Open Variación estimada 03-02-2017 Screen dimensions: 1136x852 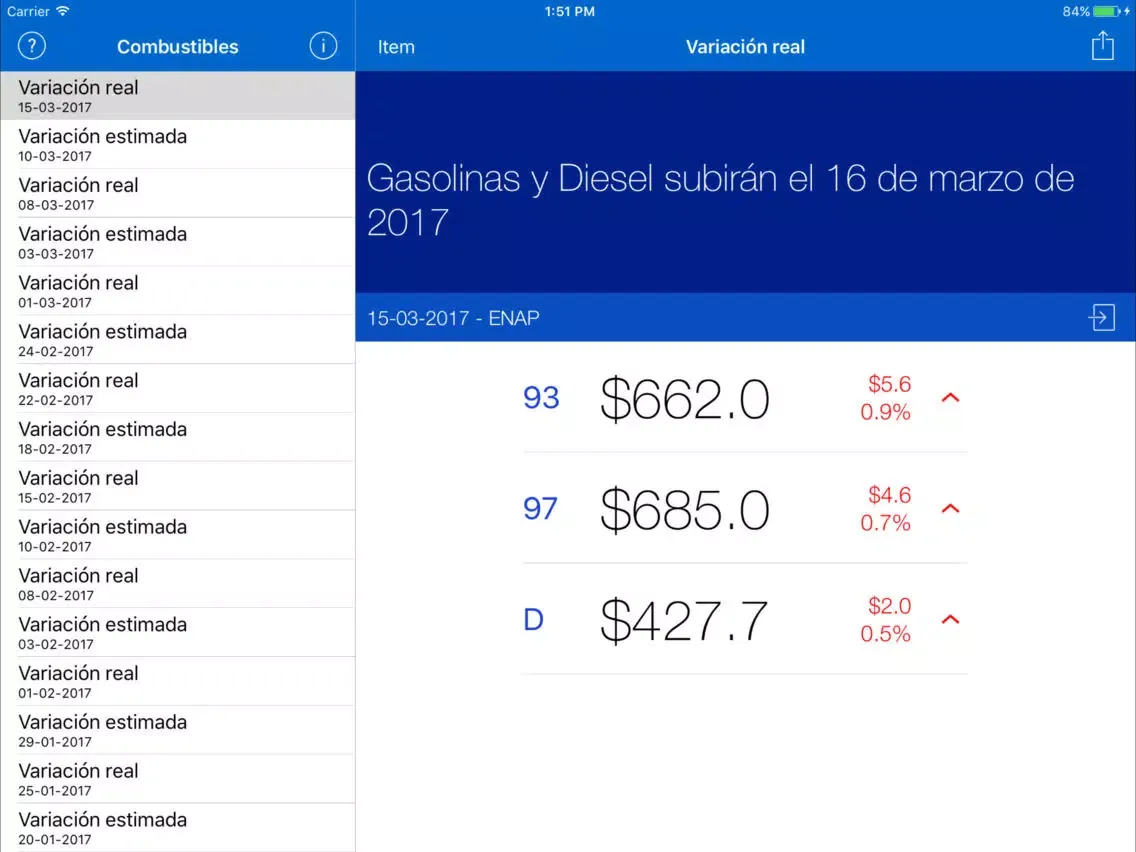[178, 632]
